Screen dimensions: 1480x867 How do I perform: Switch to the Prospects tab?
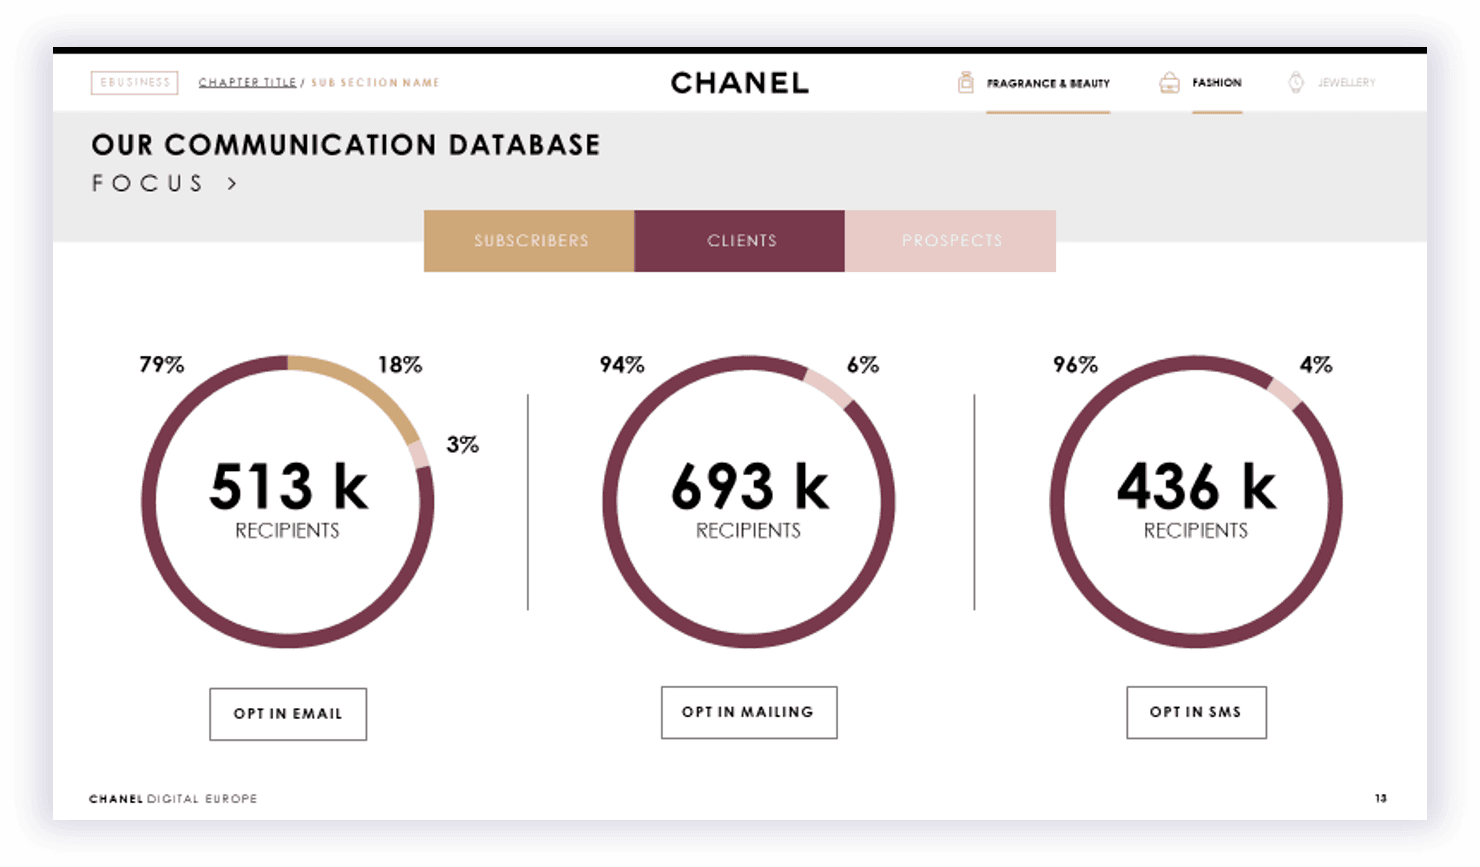pyautogui.click(x=950, y=241)
